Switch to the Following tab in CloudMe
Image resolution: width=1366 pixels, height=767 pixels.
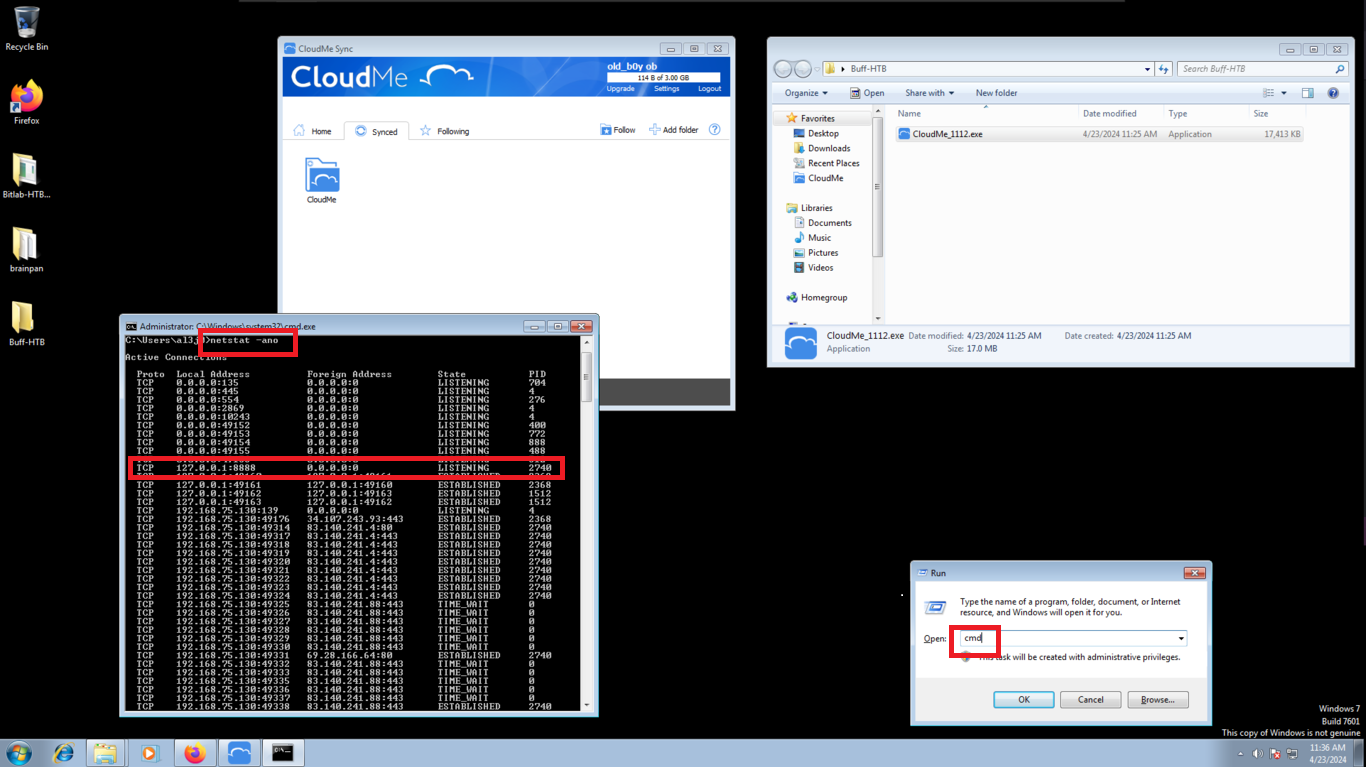coord(444,131)
